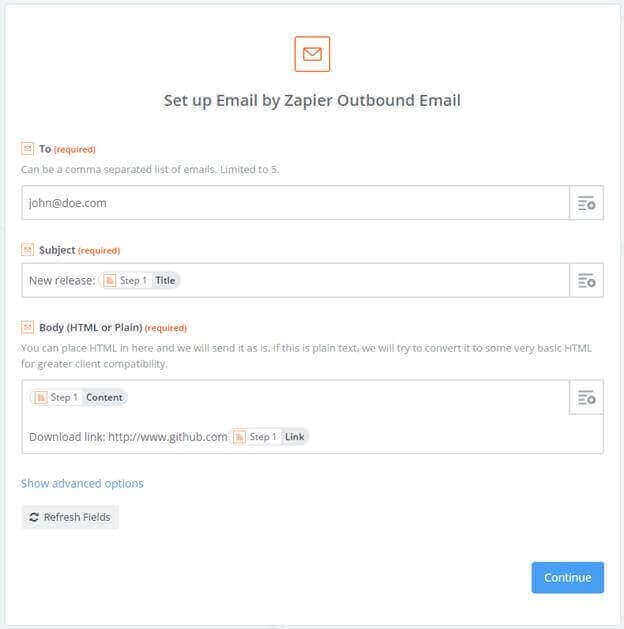
Task: Click the Refresh Fields button
Action: point(70,517)
